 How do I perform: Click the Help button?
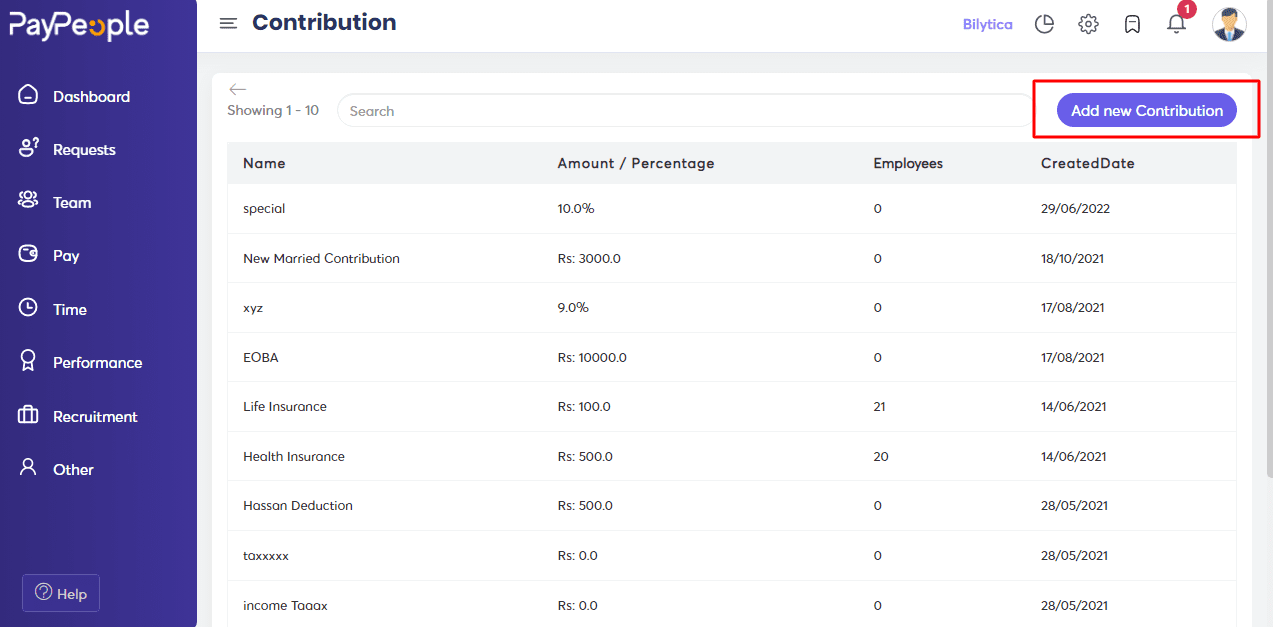61,593
